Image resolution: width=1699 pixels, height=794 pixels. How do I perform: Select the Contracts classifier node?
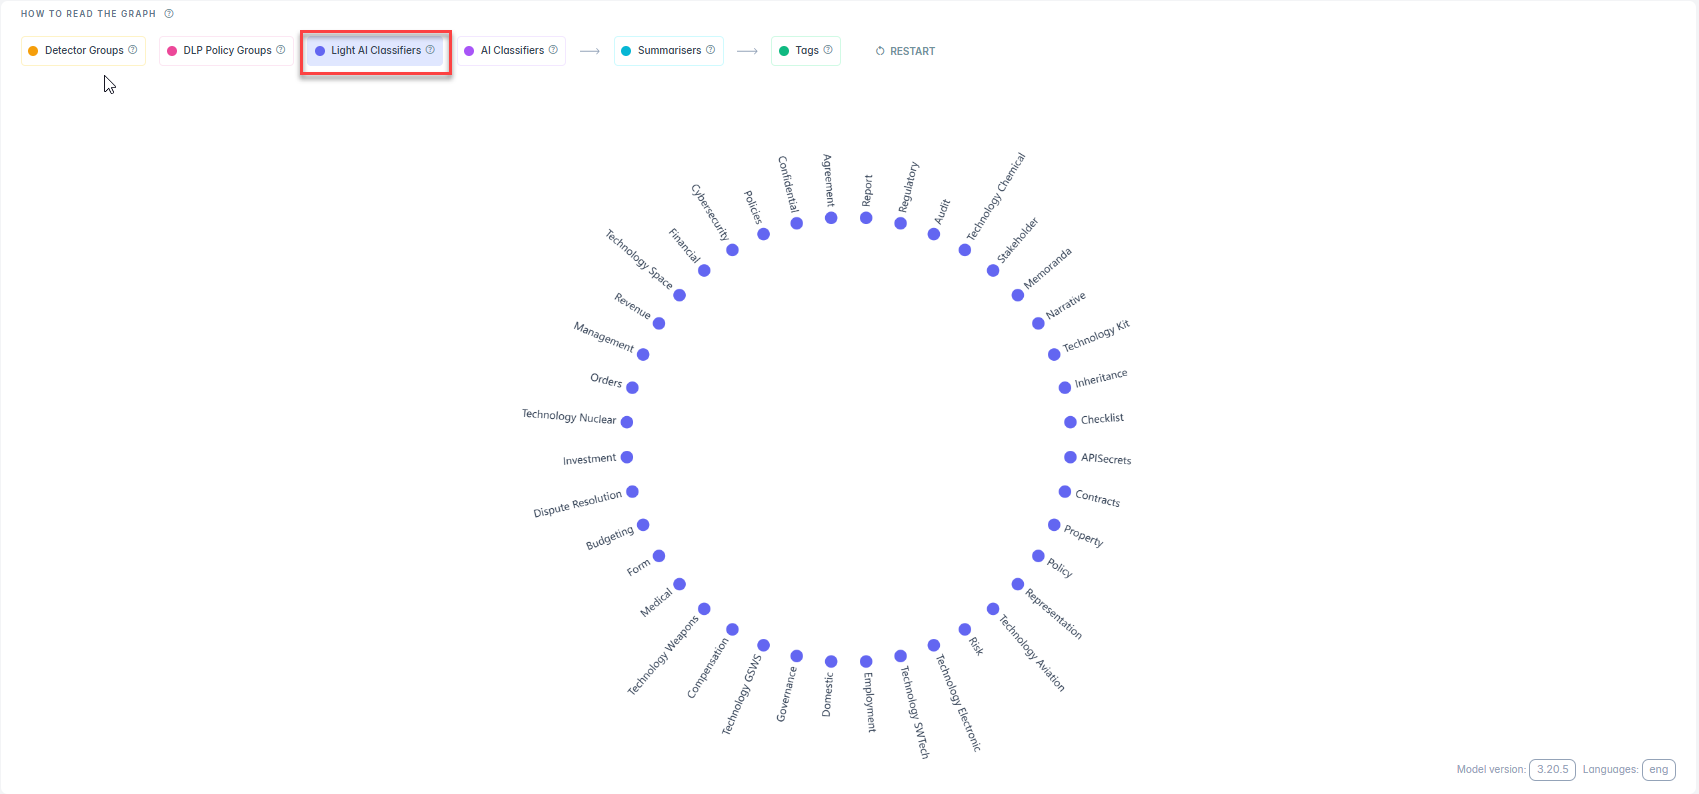coord(1065,492)
